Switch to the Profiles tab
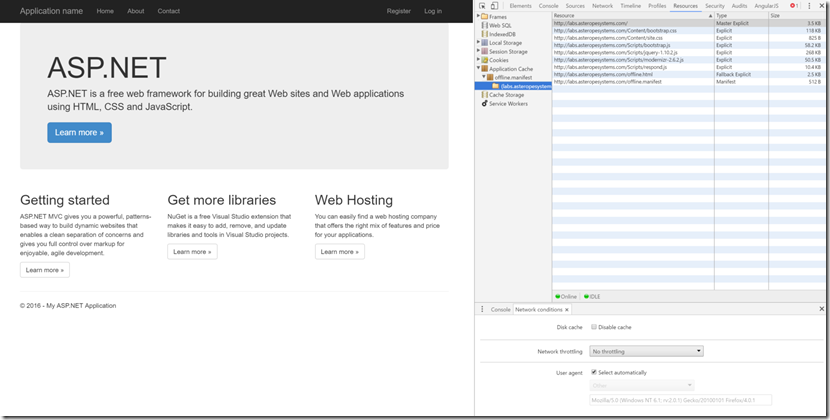830x420 pixels. coord(657,6)
